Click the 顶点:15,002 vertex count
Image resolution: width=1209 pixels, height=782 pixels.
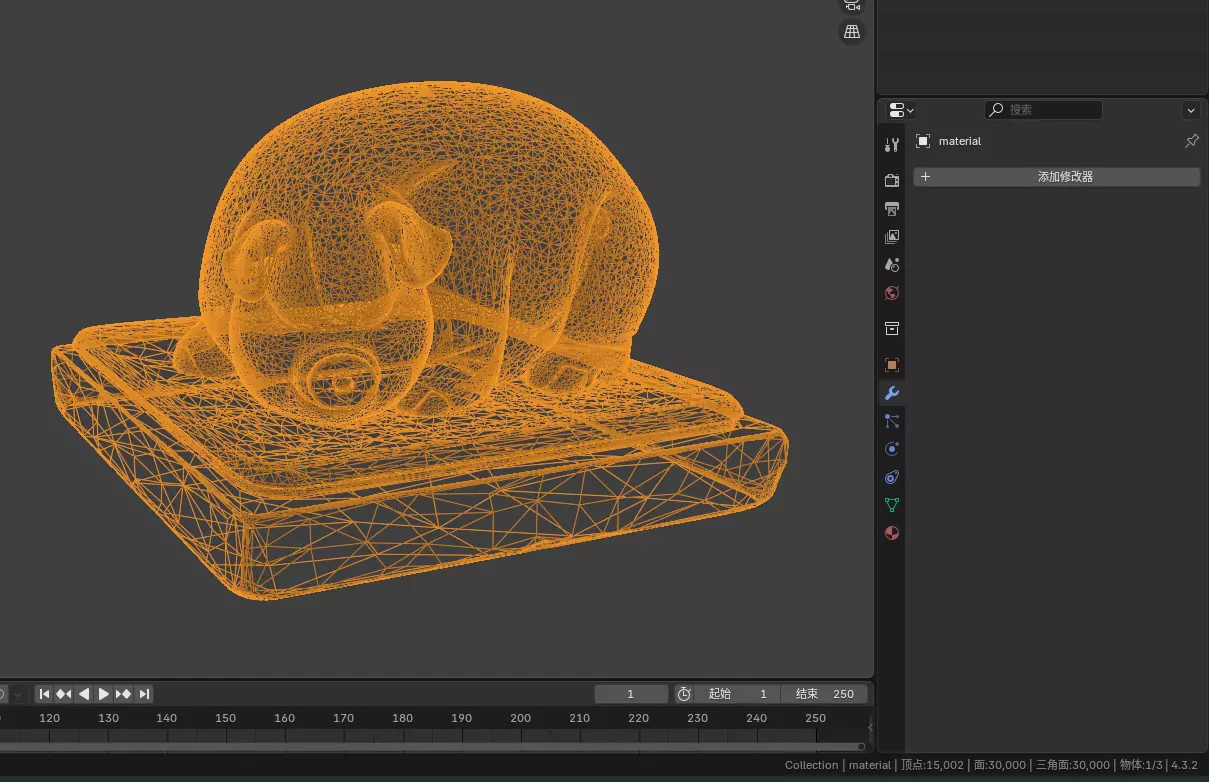click(931, 765)
